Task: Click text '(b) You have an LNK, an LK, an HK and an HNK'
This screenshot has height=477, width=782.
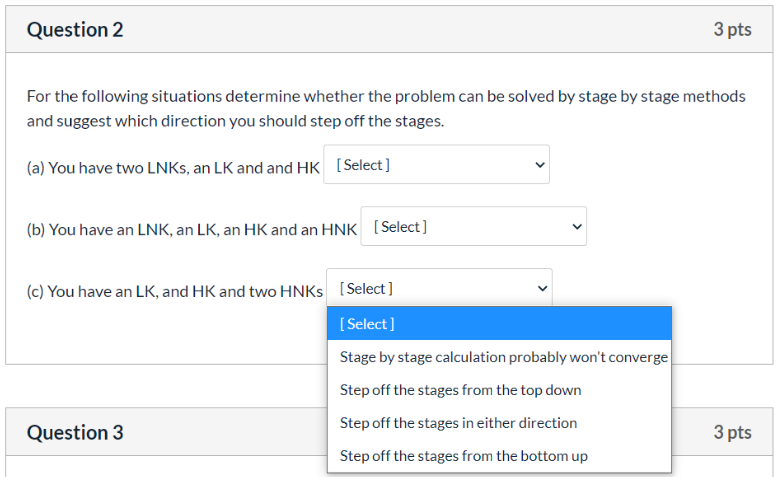Action: tap(192, 230)
